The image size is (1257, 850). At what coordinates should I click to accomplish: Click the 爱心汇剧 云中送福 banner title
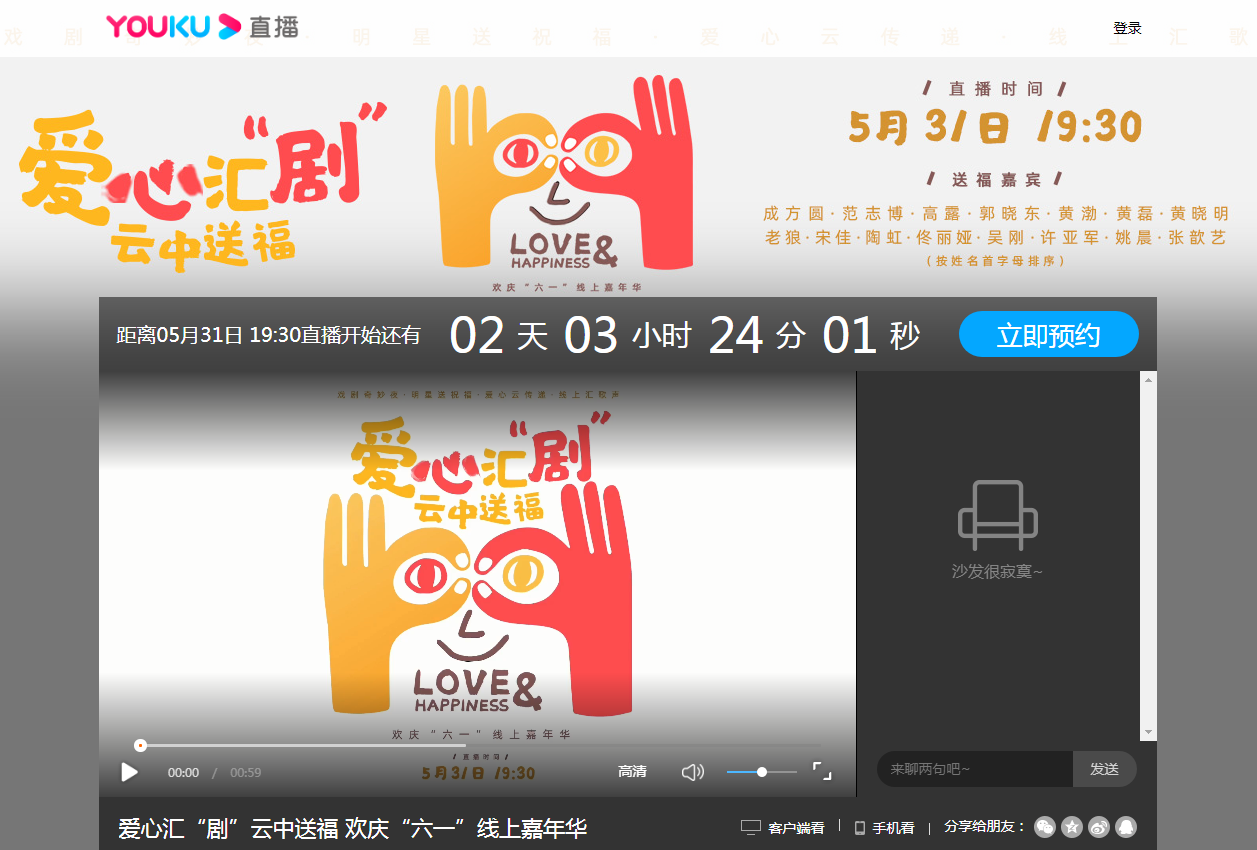click(203, 187)
